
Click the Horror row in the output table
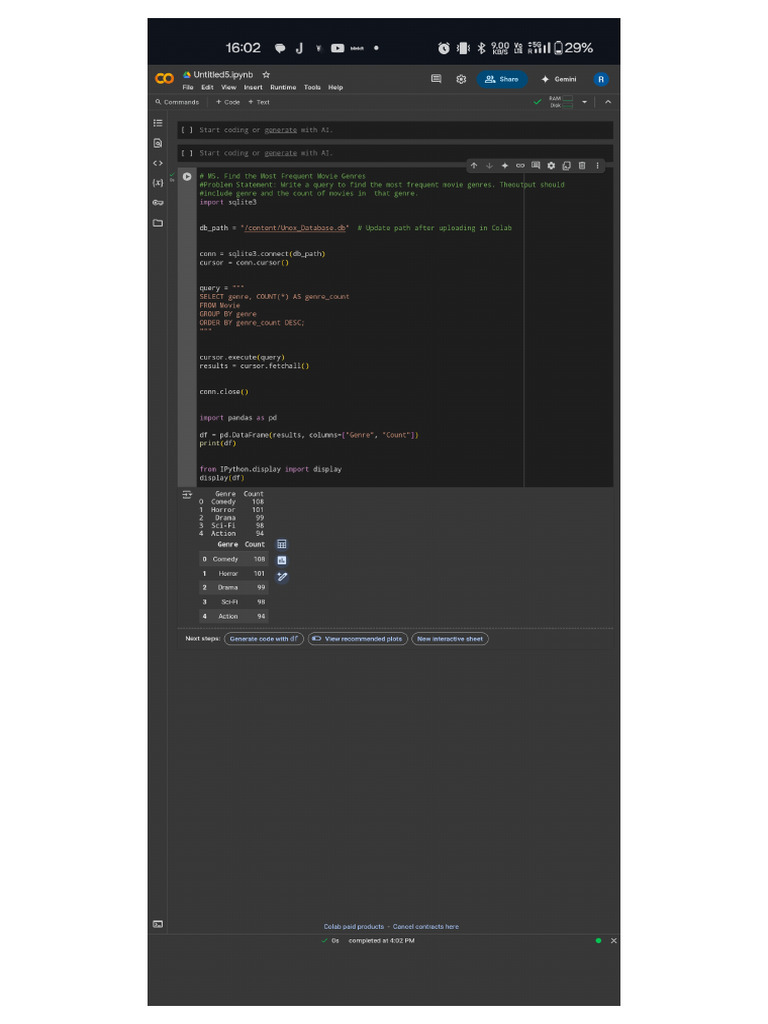point(233,573)
